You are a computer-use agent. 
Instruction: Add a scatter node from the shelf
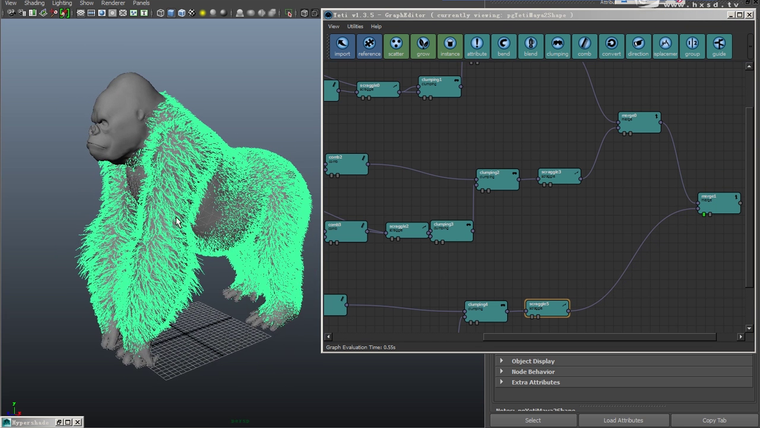click(396, 46)
